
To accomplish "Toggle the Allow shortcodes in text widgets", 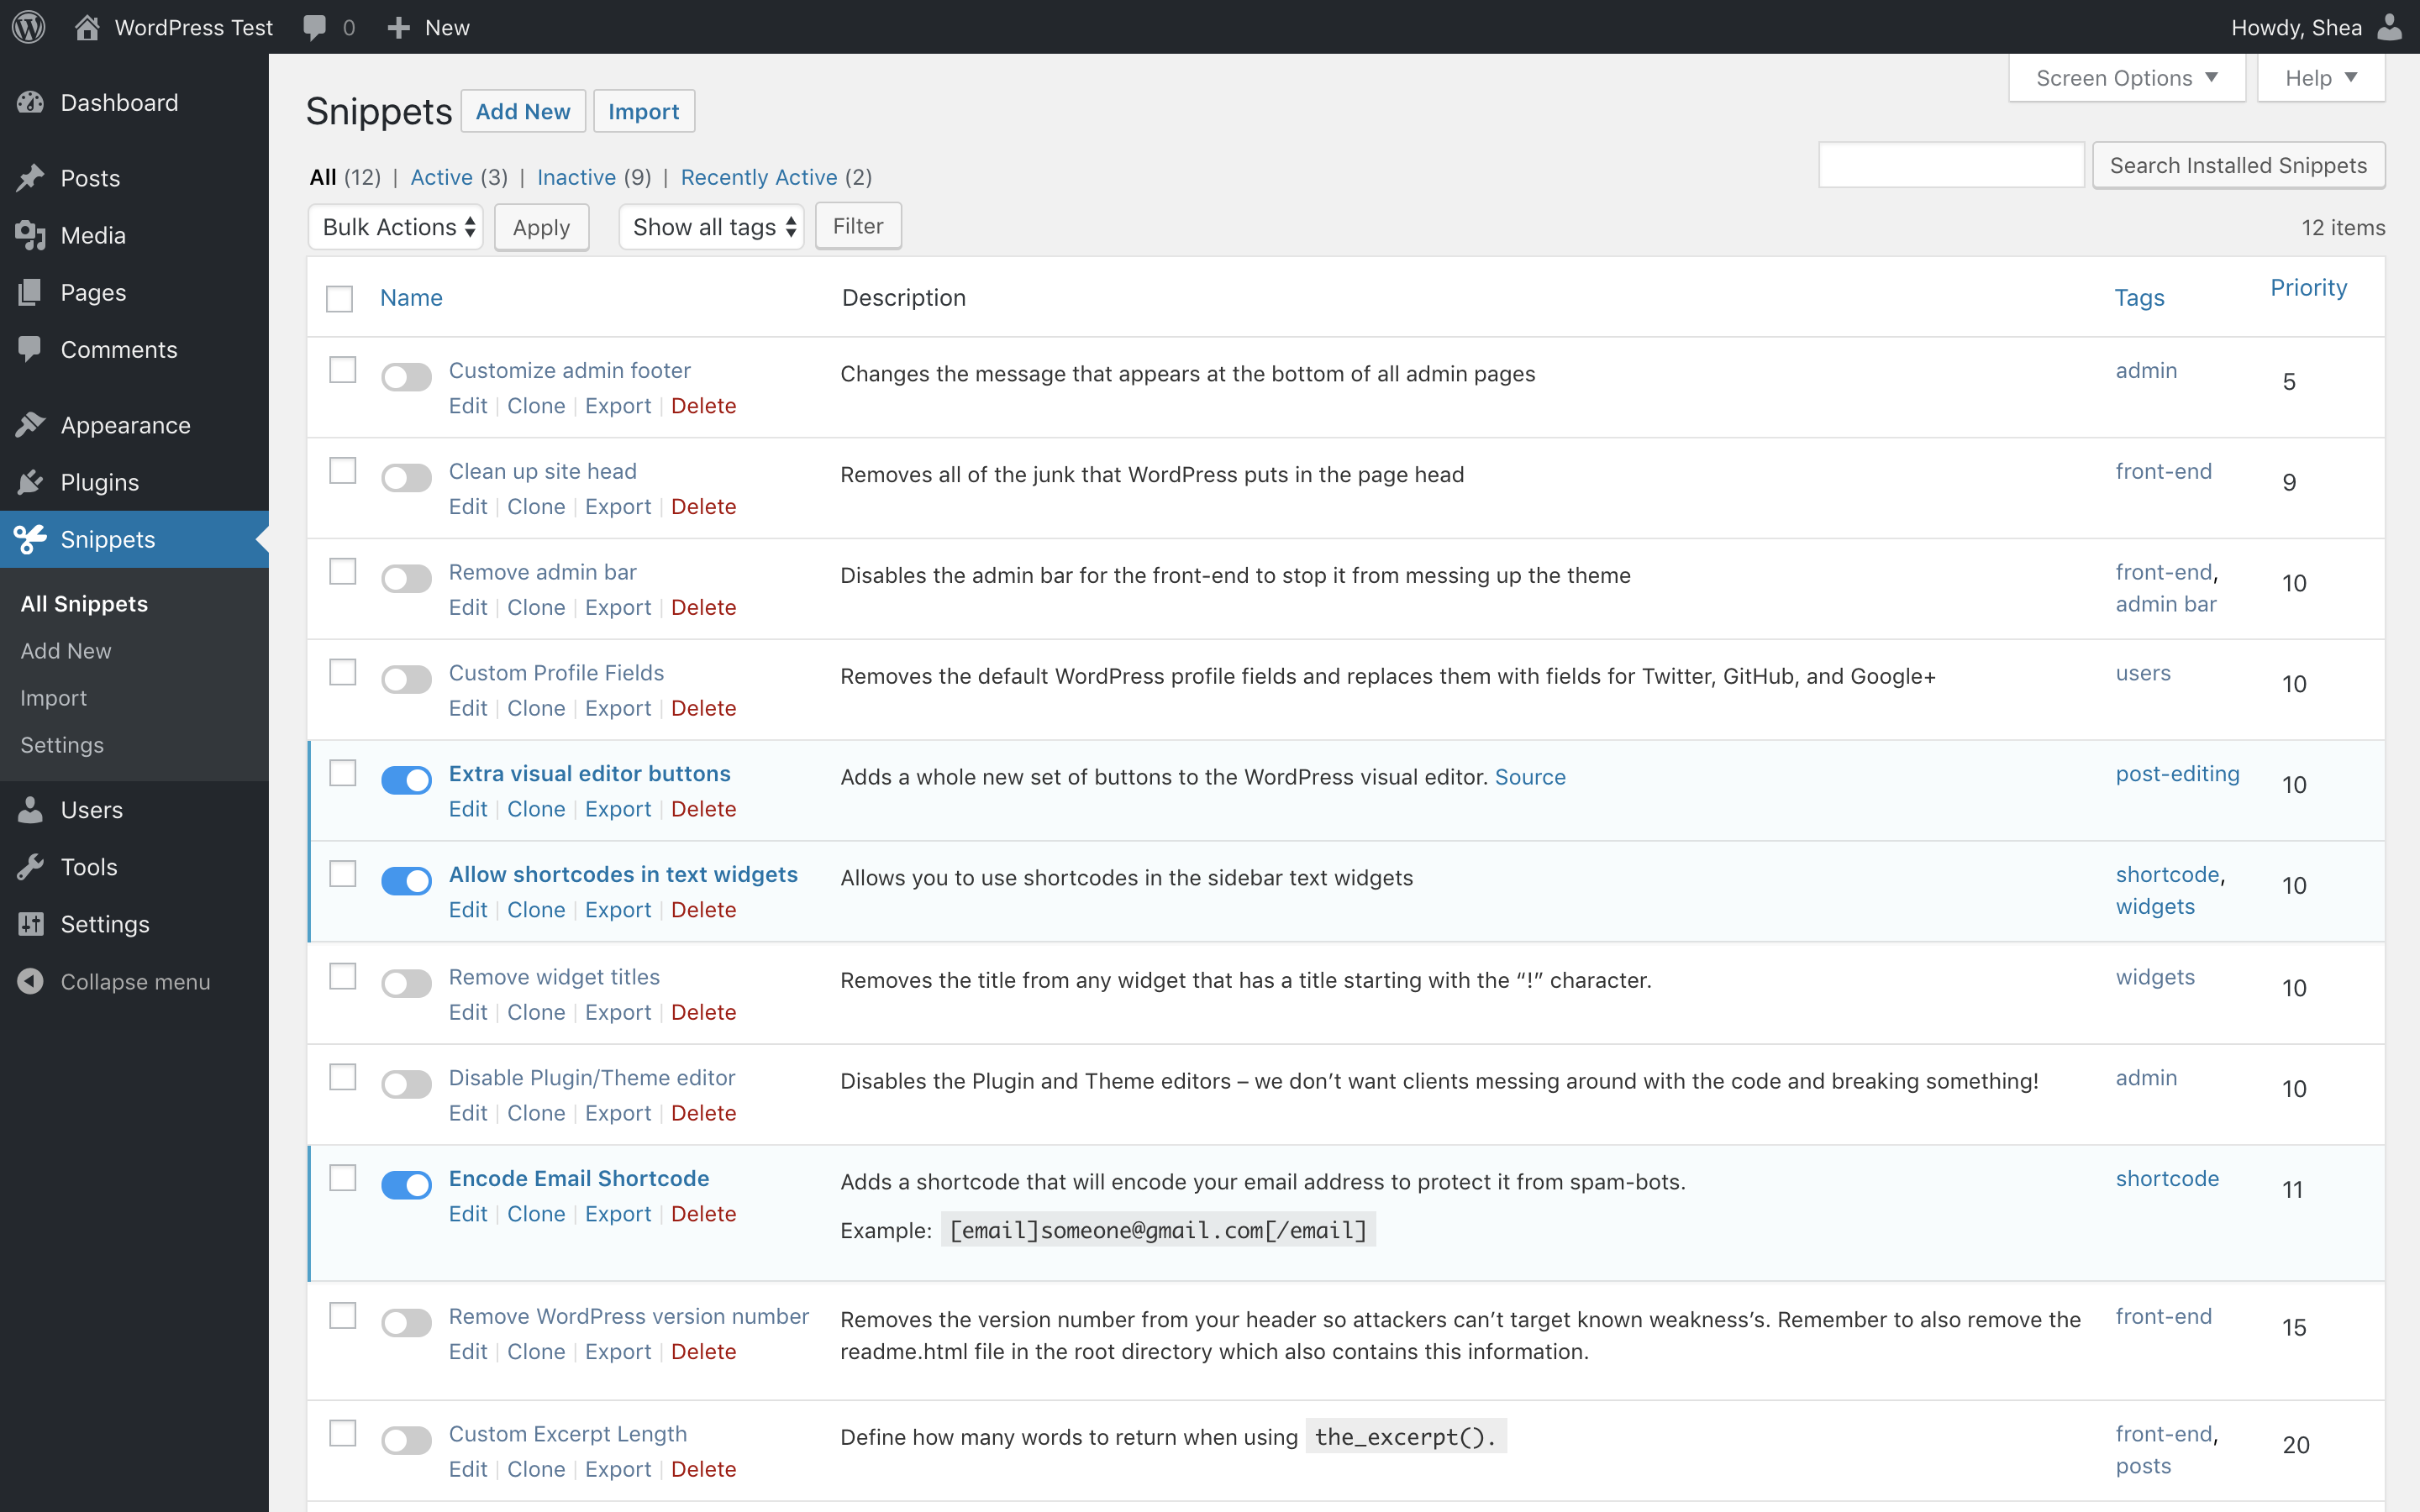I will 406,879.
